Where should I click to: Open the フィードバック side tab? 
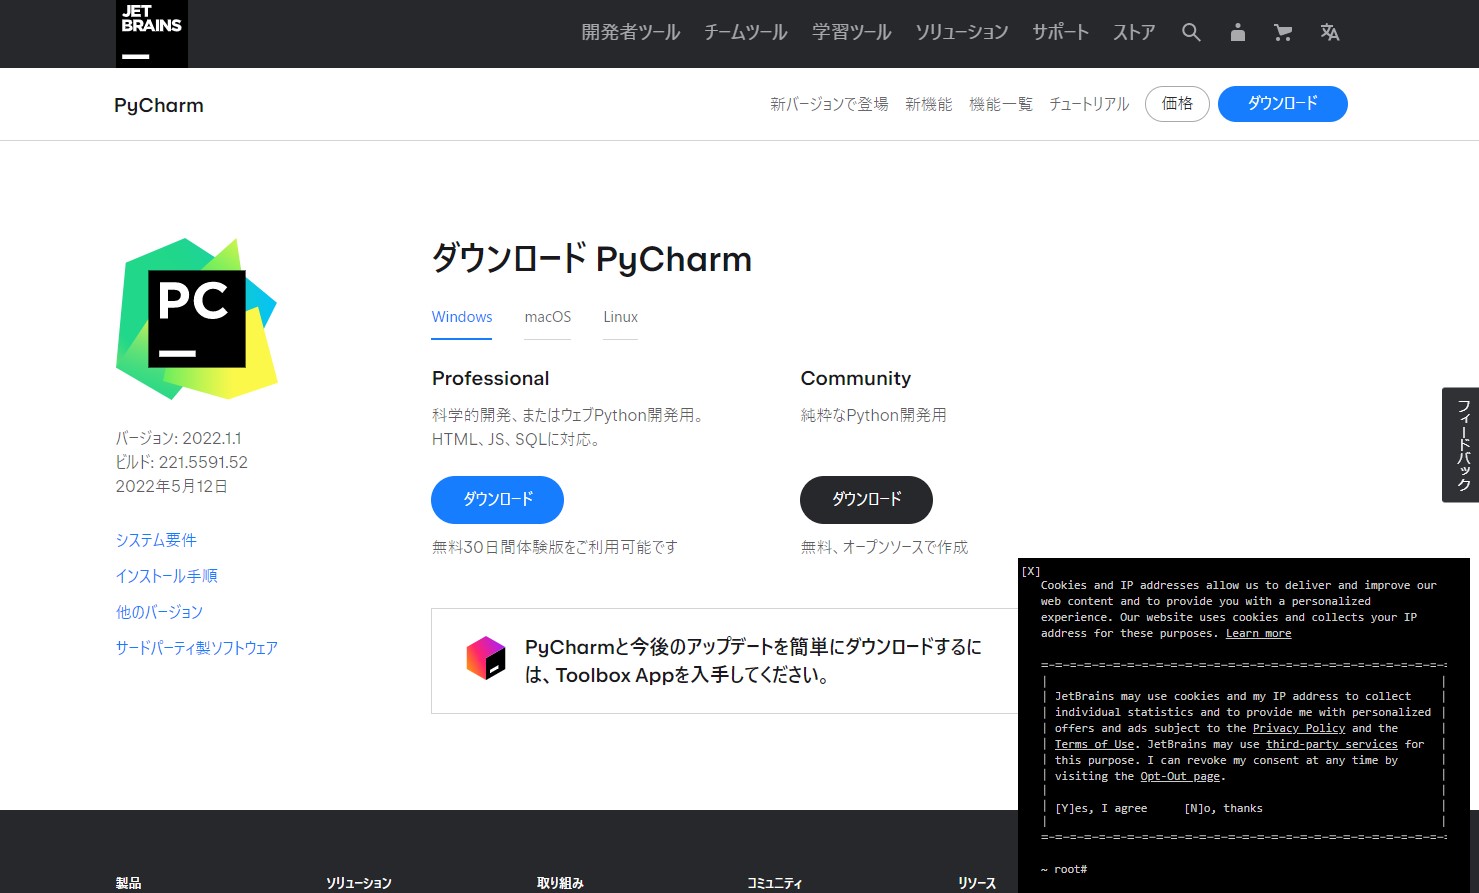click(x=1460, y=445)
